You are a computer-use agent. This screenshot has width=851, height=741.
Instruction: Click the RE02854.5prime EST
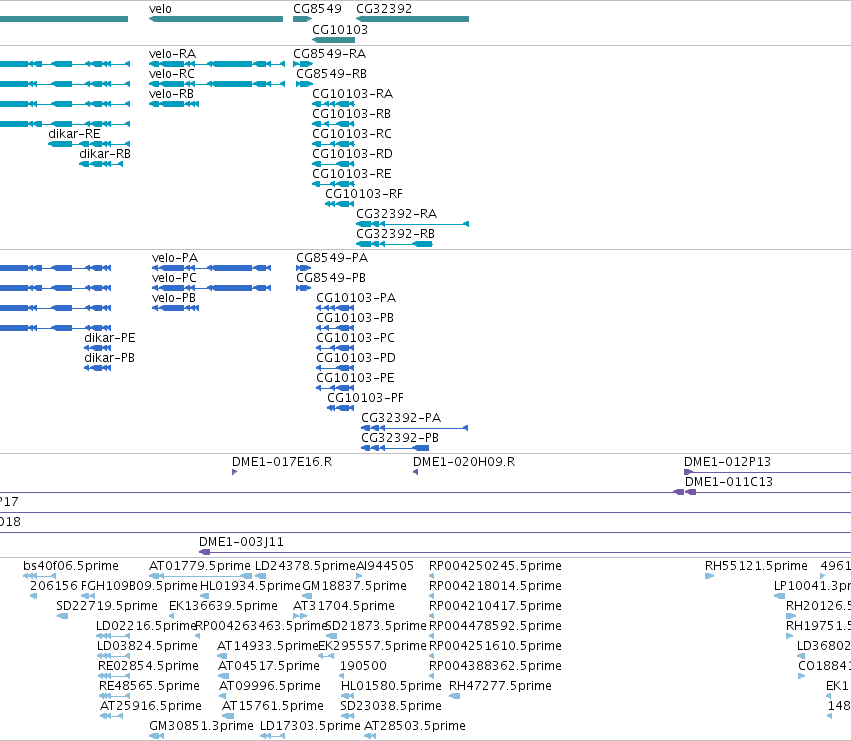[x=114, y=676]
